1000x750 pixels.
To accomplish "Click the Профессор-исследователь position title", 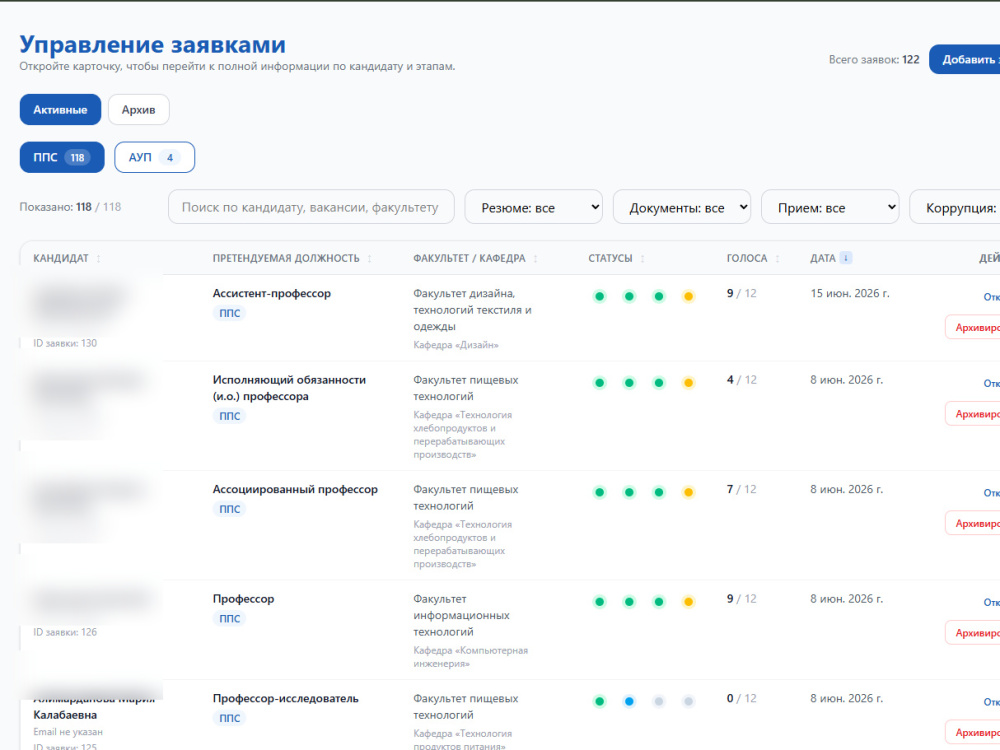I will point(286,698).
